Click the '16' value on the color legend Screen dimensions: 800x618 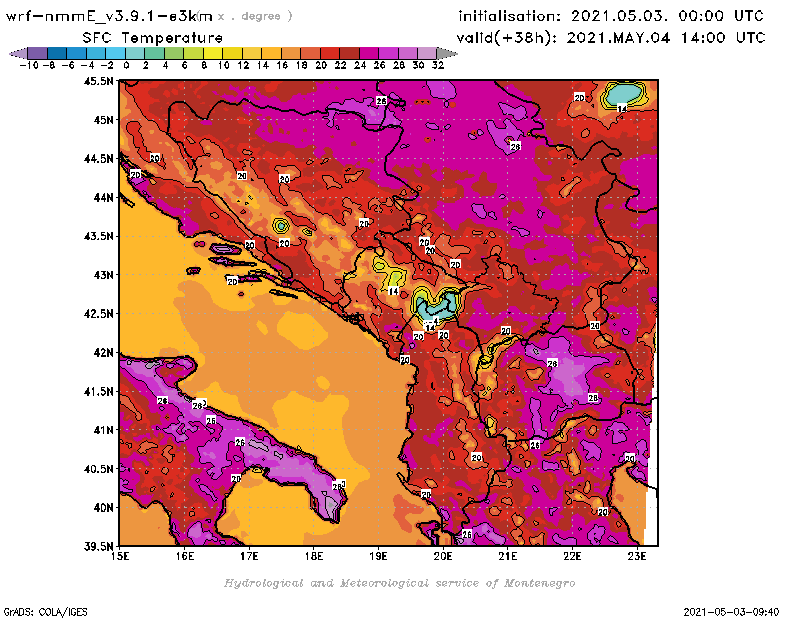pyautogui.click(x=282, y=65)
